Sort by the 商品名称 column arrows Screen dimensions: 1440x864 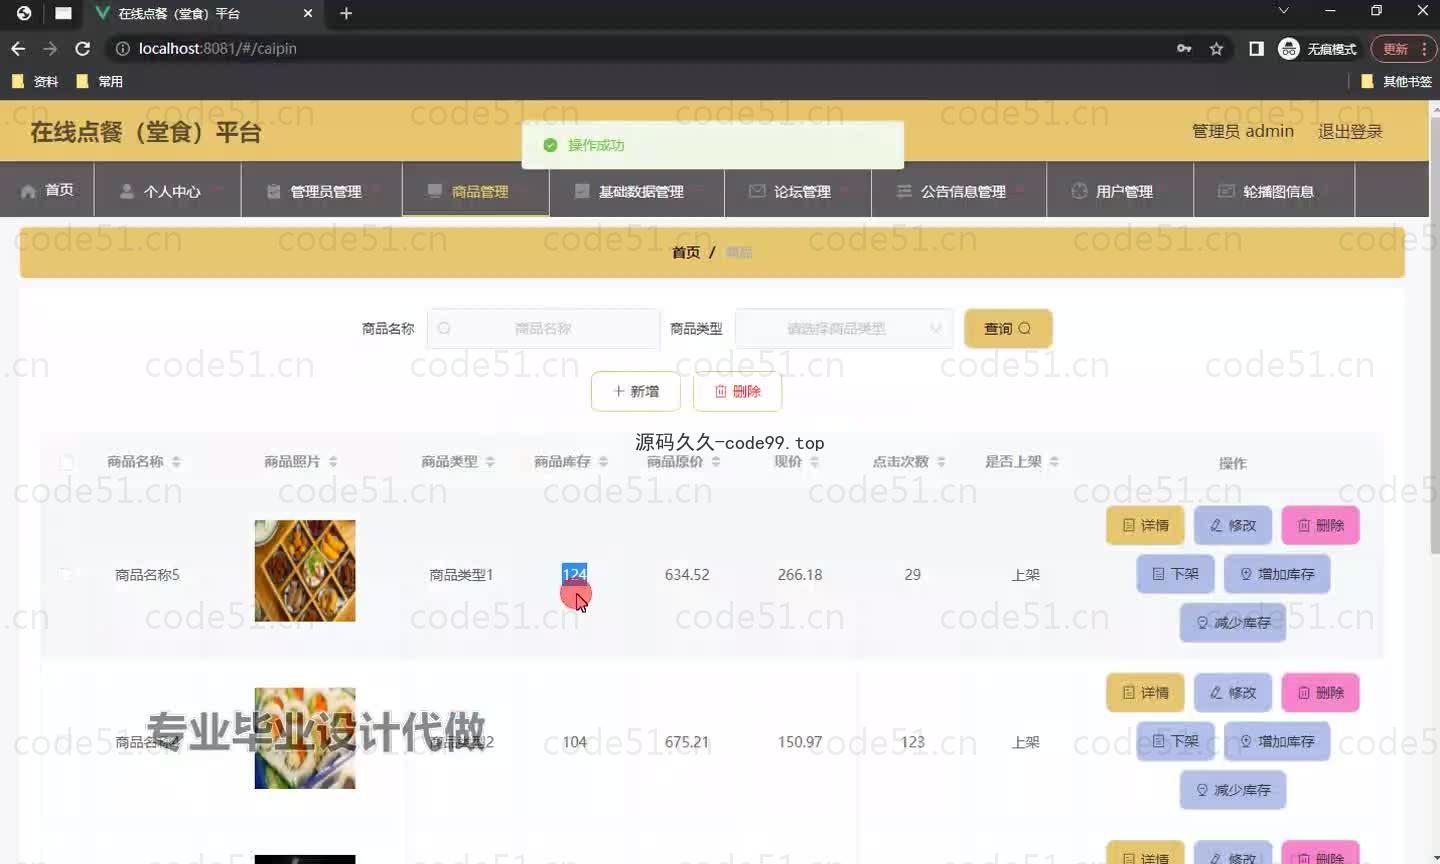click(x=176, y=462)
